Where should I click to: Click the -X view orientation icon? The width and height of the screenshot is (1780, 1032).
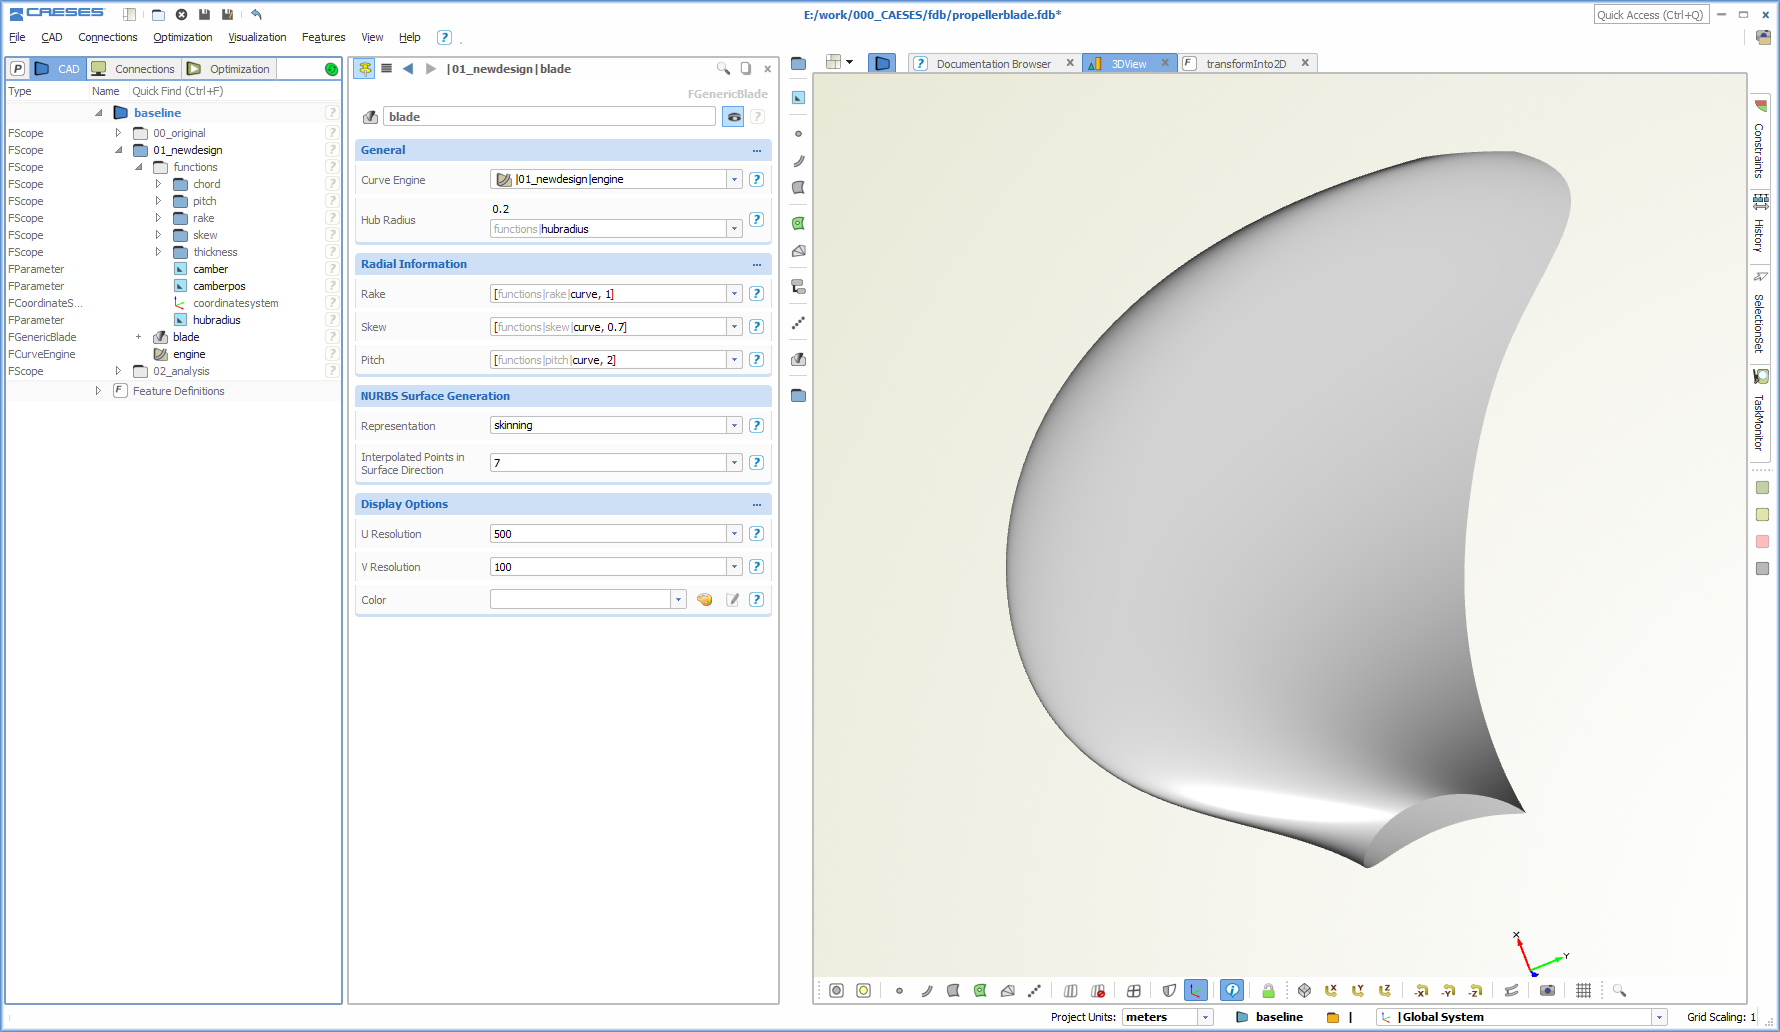coord(1421,990)
